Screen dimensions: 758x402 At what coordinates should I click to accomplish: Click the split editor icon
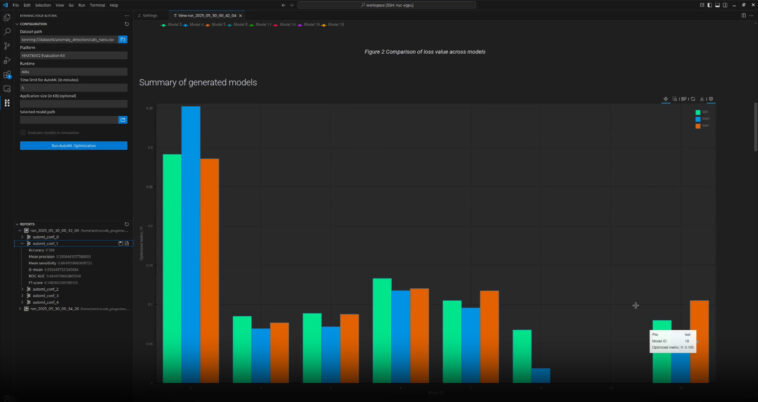739,16
